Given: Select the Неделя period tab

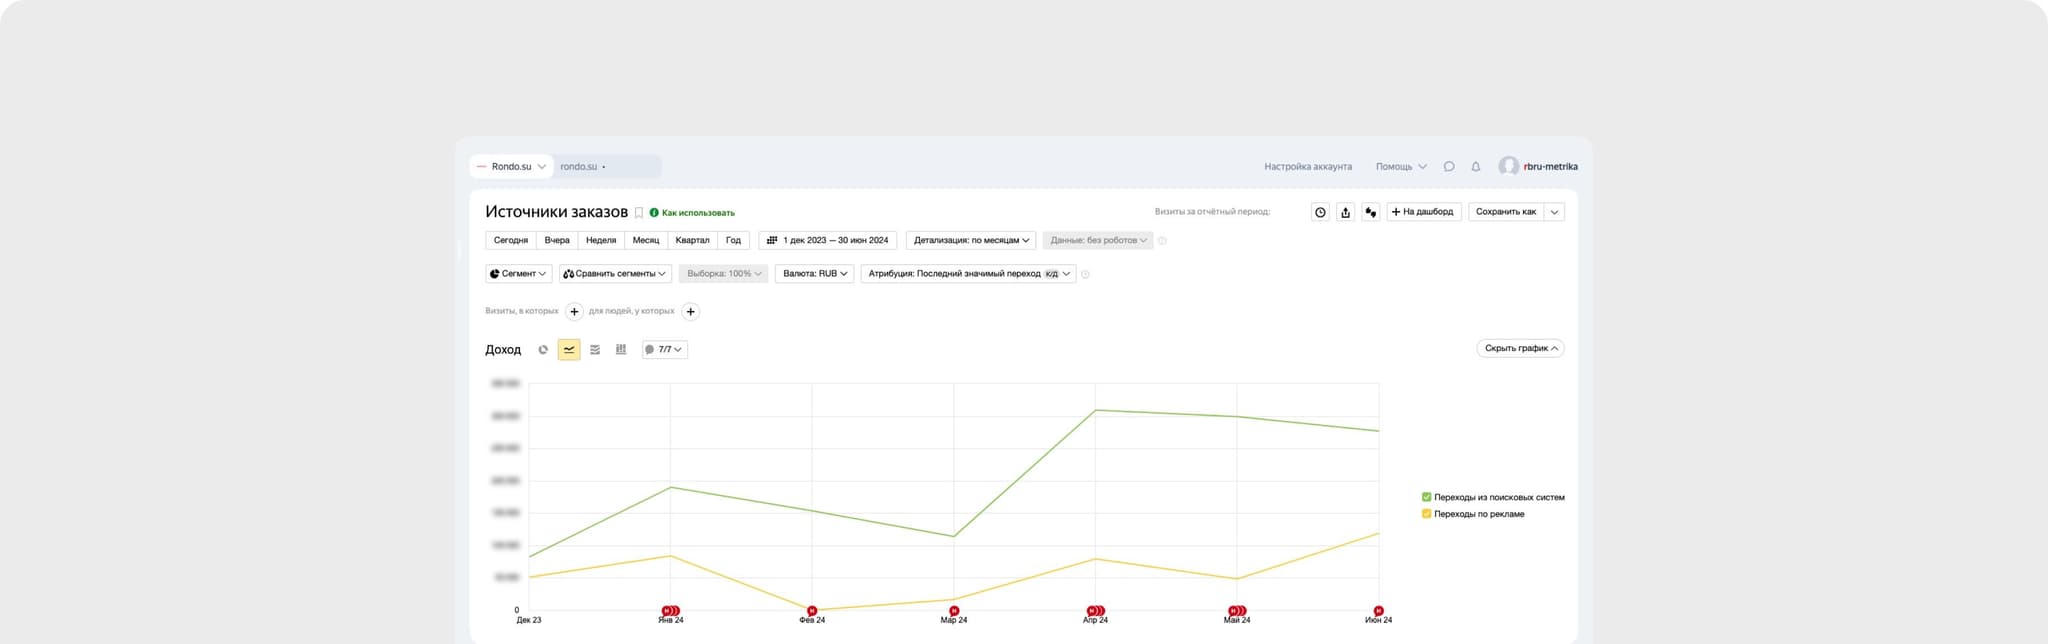Looking at the screenshot, I should click(x=601, y=240).
